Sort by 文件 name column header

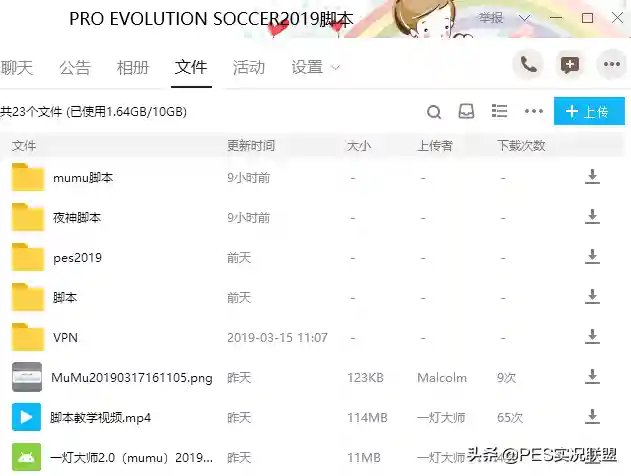coord(24,145)
